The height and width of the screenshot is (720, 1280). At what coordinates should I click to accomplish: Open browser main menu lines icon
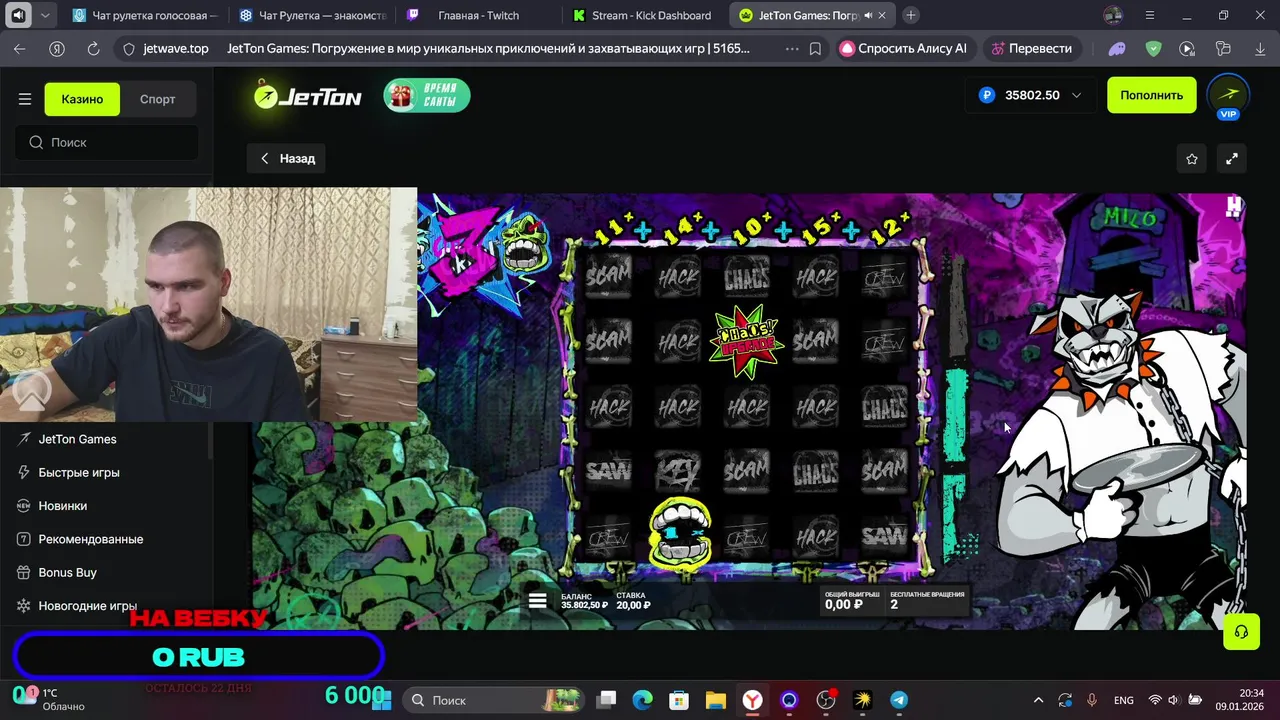[x=1150, y=15]
